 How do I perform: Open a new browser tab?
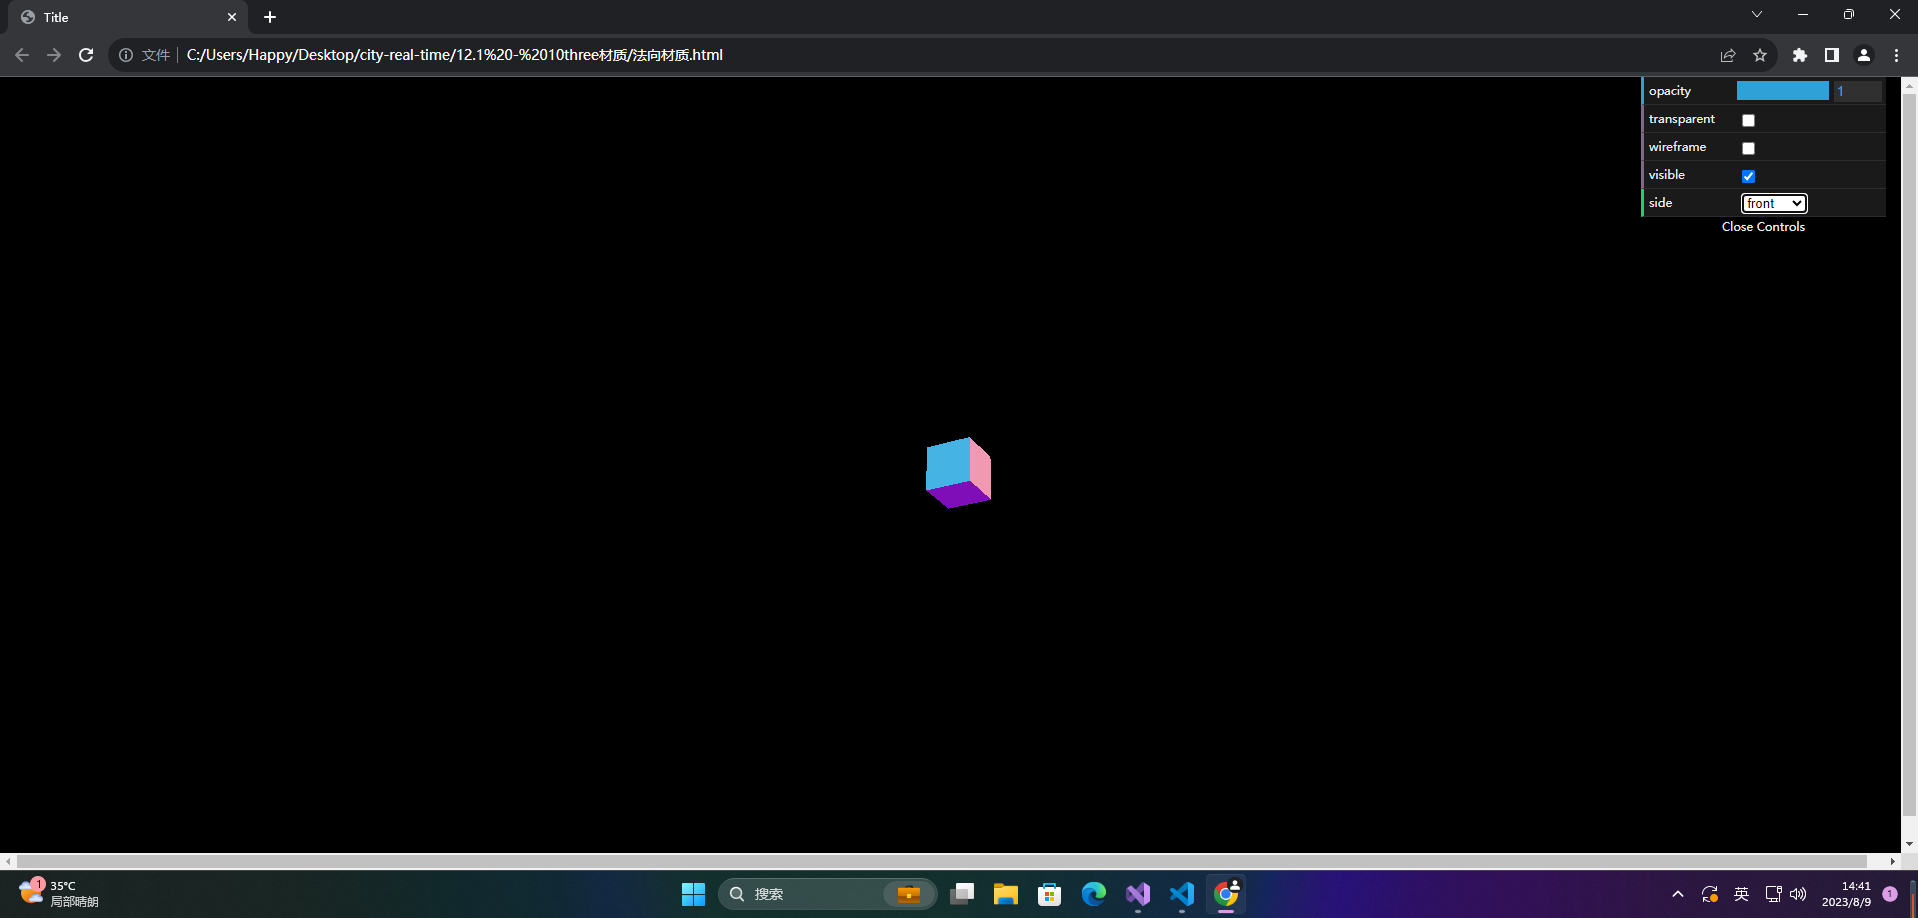click(x=270, y=17)
